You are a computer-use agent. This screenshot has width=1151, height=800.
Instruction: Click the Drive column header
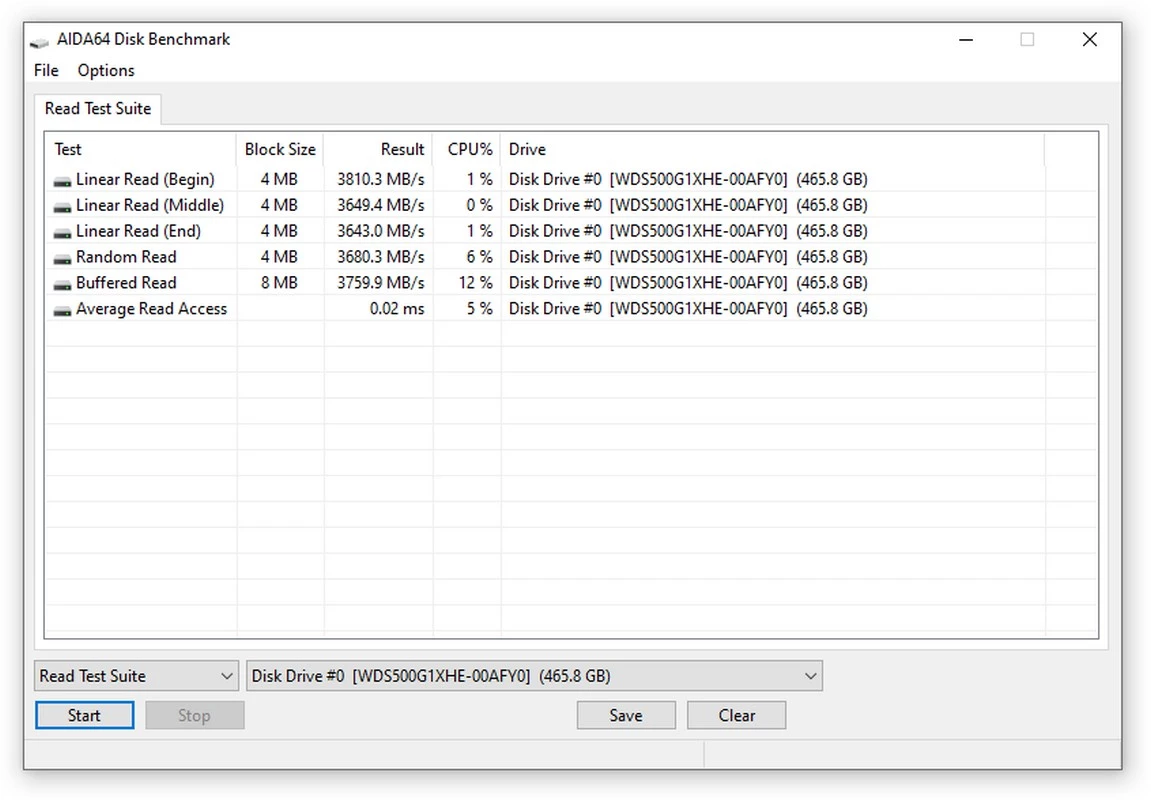[772, 149]
